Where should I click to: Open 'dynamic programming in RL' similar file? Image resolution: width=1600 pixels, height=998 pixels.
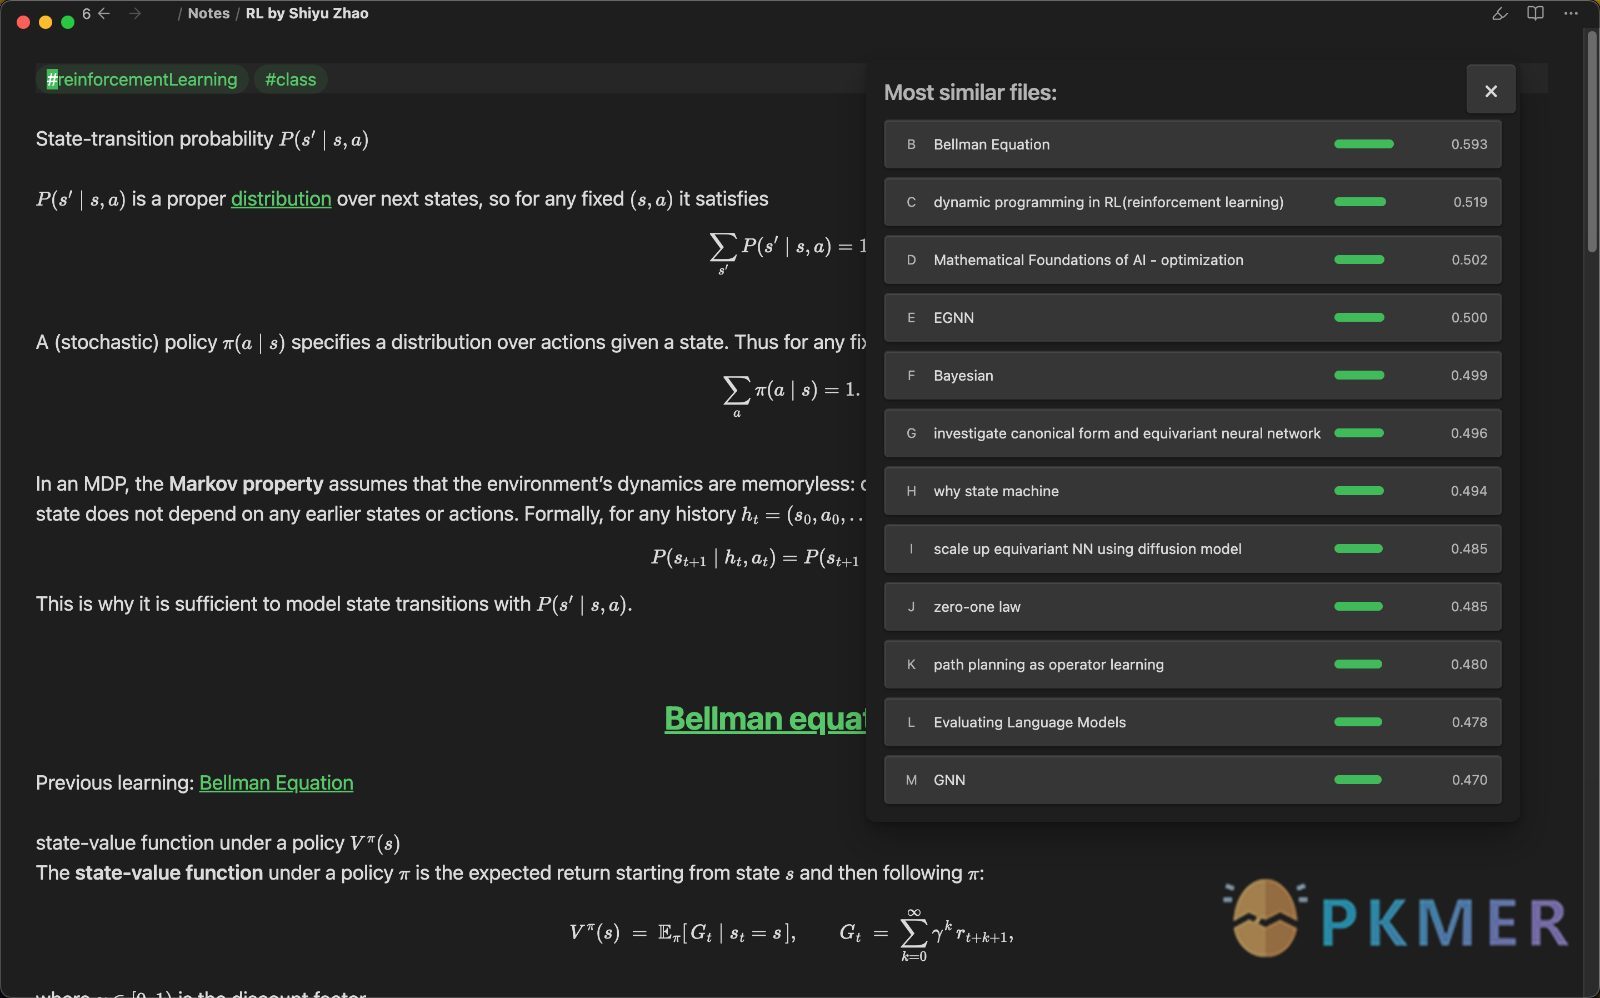[1192, 202]
